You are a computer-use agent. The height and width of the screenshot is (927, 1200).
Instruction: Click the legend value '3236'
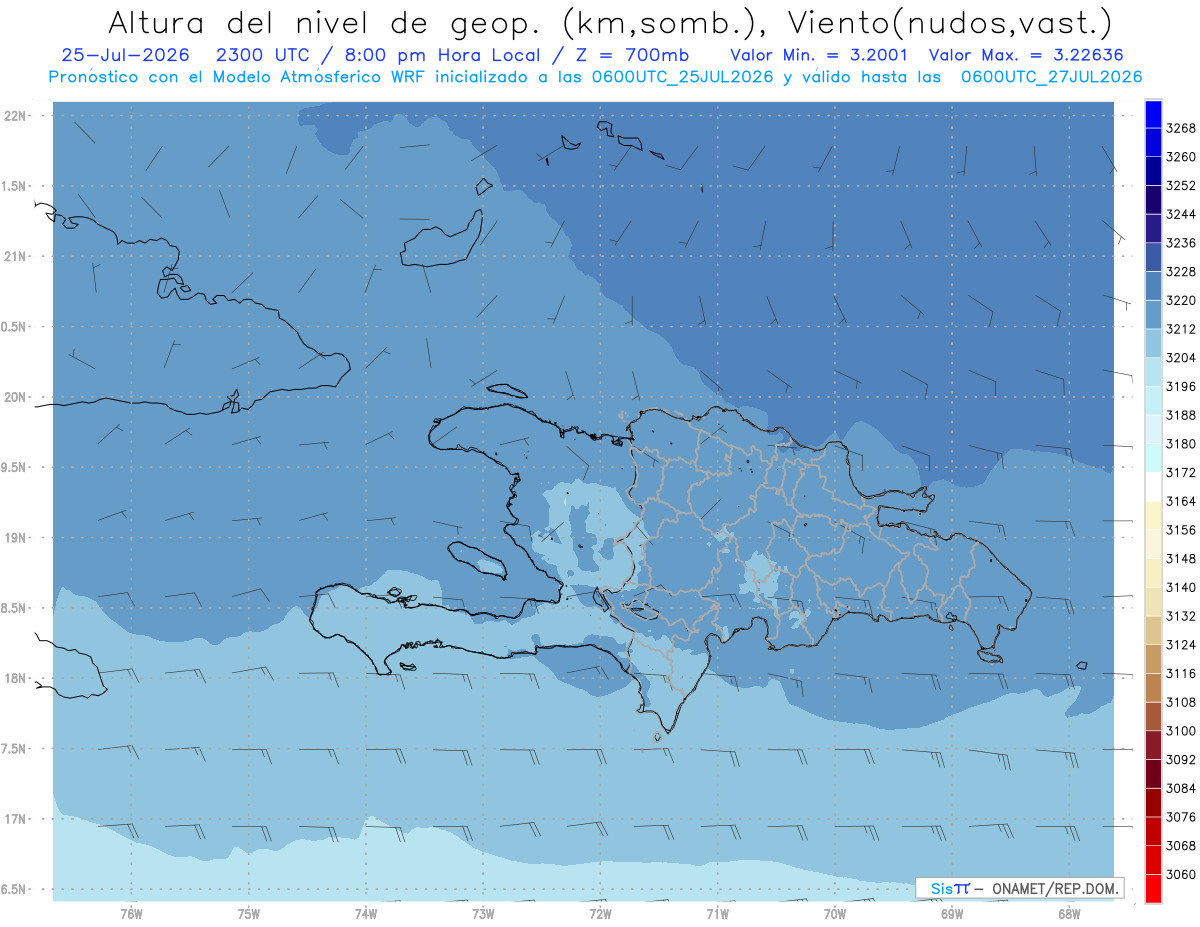[x=1181, y=243]
